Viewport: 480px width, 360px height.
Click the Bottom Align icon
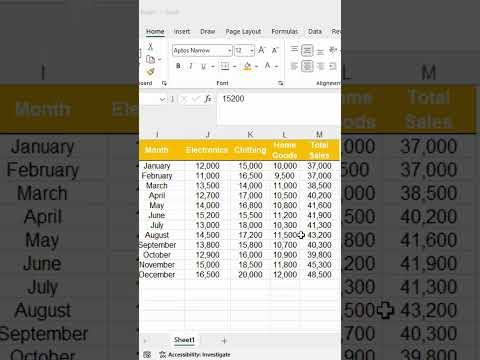tap(320, 51)
